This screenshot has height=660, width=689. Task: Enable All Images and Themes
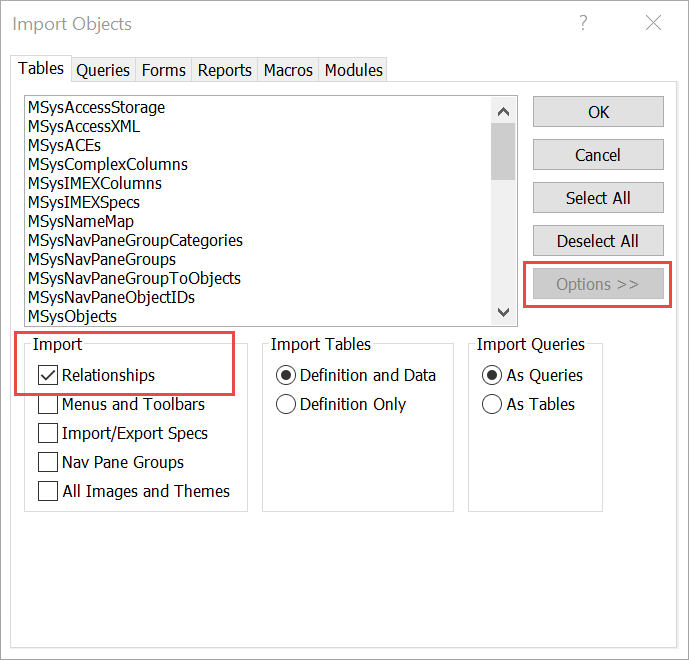pos(48,492)
